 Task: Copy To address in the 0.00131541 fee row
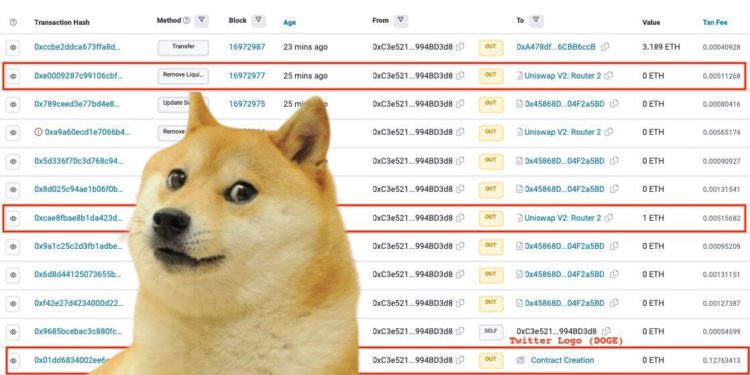point(614,189)
